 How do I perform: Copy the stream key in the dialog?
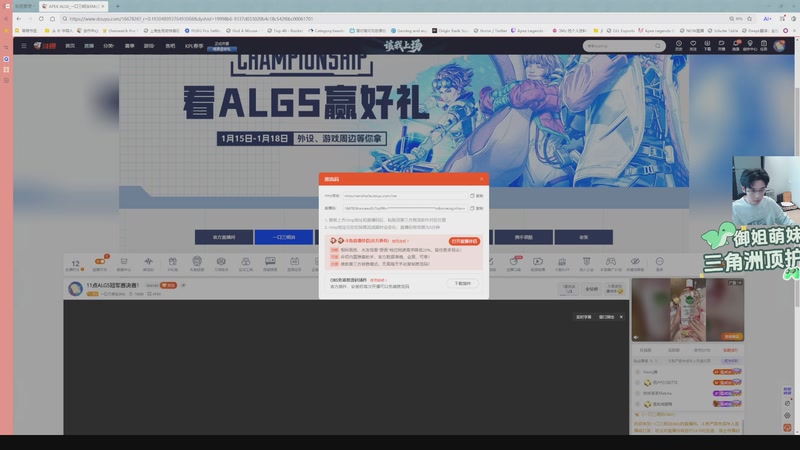click(x=477, y=208)
